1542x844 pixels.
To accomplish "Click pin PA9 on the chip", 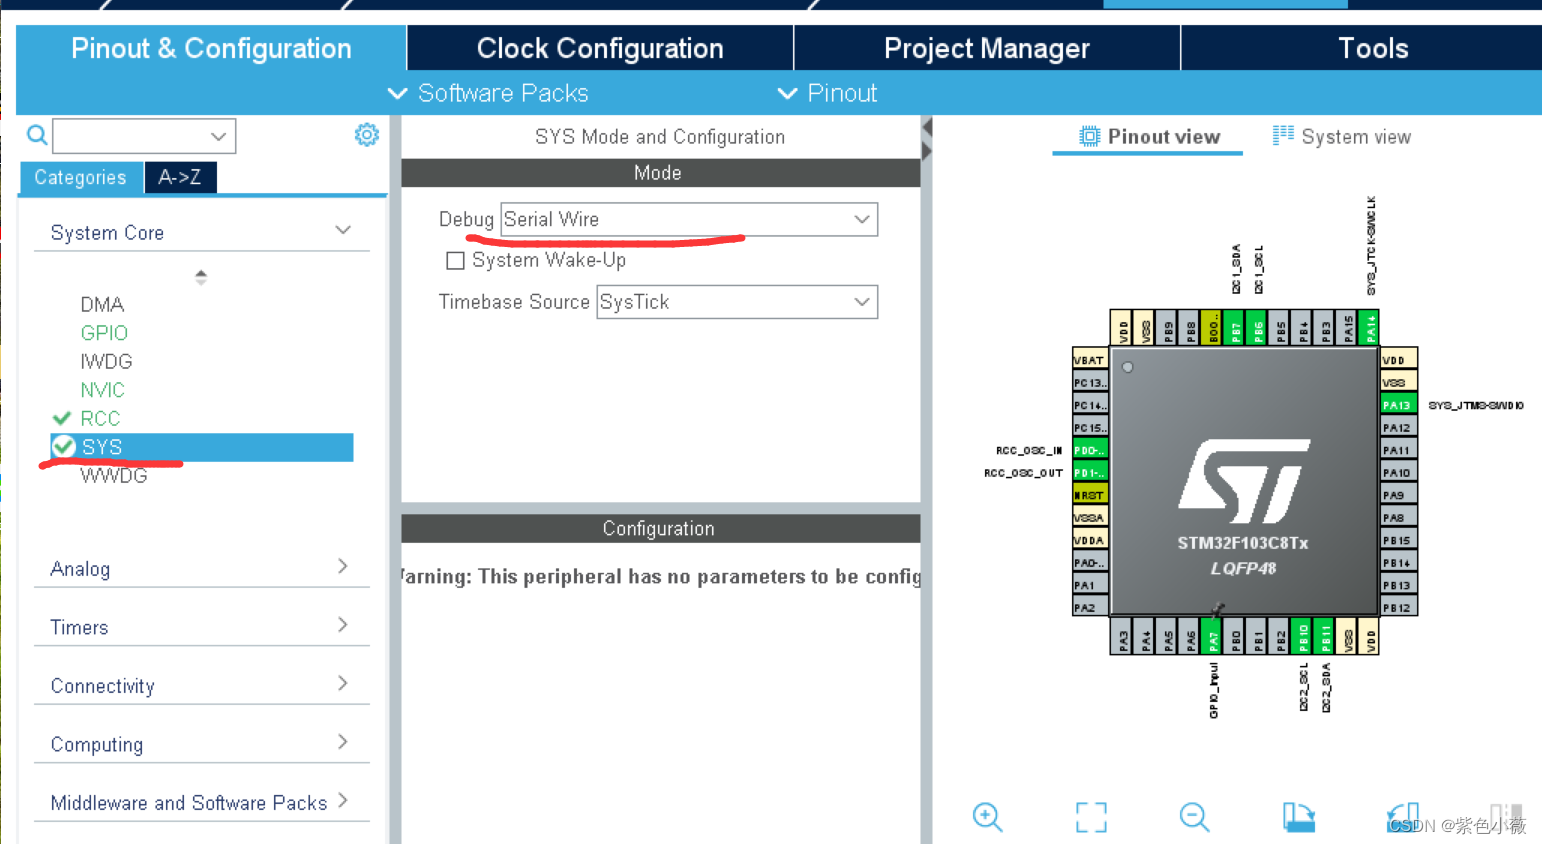I will (x=1398, y=495).
